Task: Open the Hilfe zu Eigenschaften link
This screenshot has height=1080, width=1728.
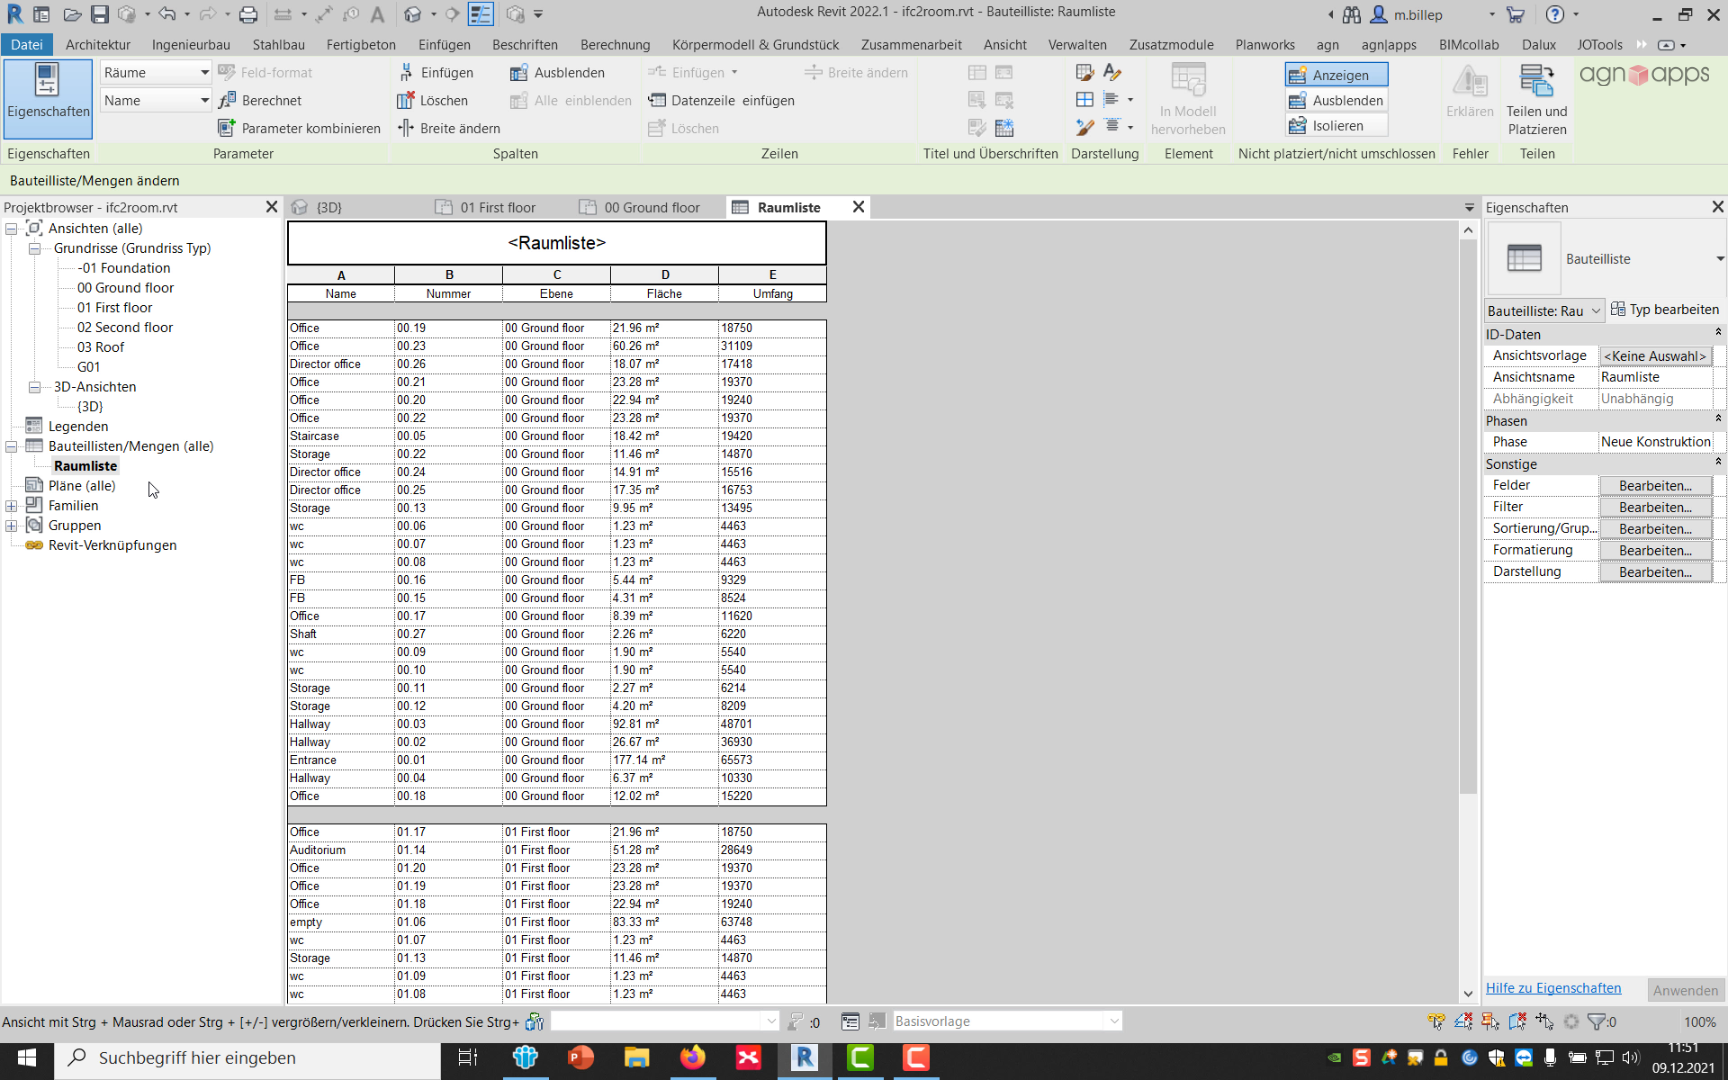Action: click(x=1553, y=988)
